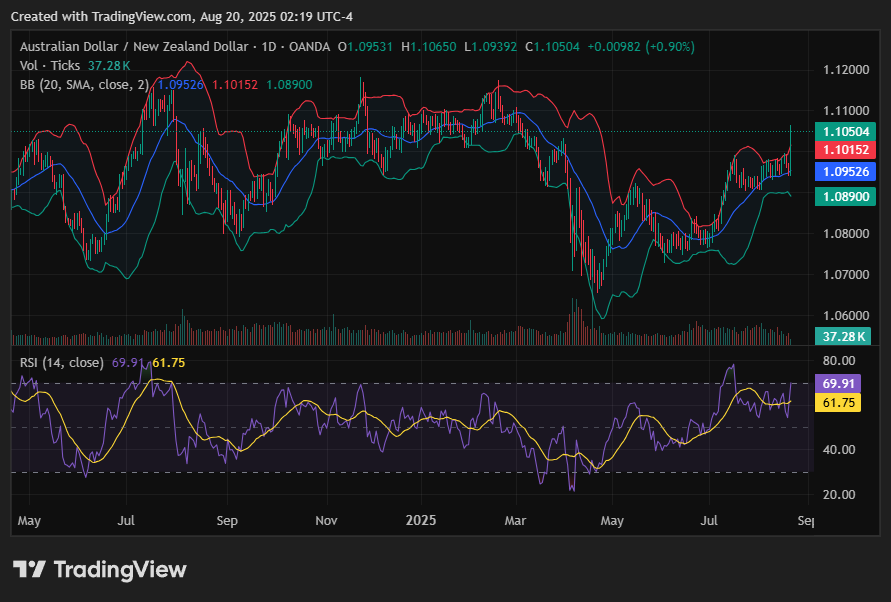Click the green 1.08900 lower band price tag

pyautogui.click(x=846, y=197)
